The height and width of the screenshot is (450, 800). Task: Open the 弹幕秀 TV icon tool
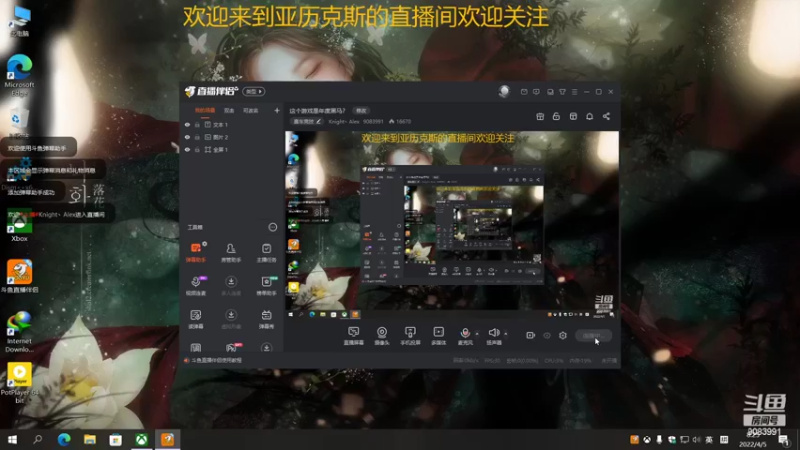(x=266, y=319)
